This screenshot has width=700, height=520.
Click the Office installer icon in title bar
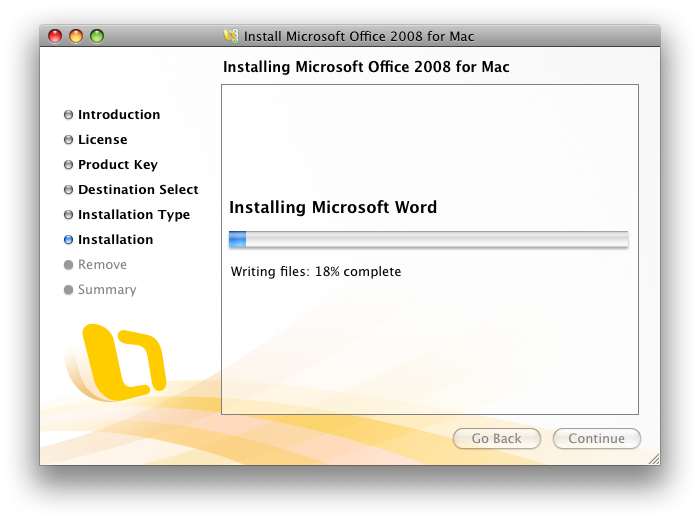231,36
